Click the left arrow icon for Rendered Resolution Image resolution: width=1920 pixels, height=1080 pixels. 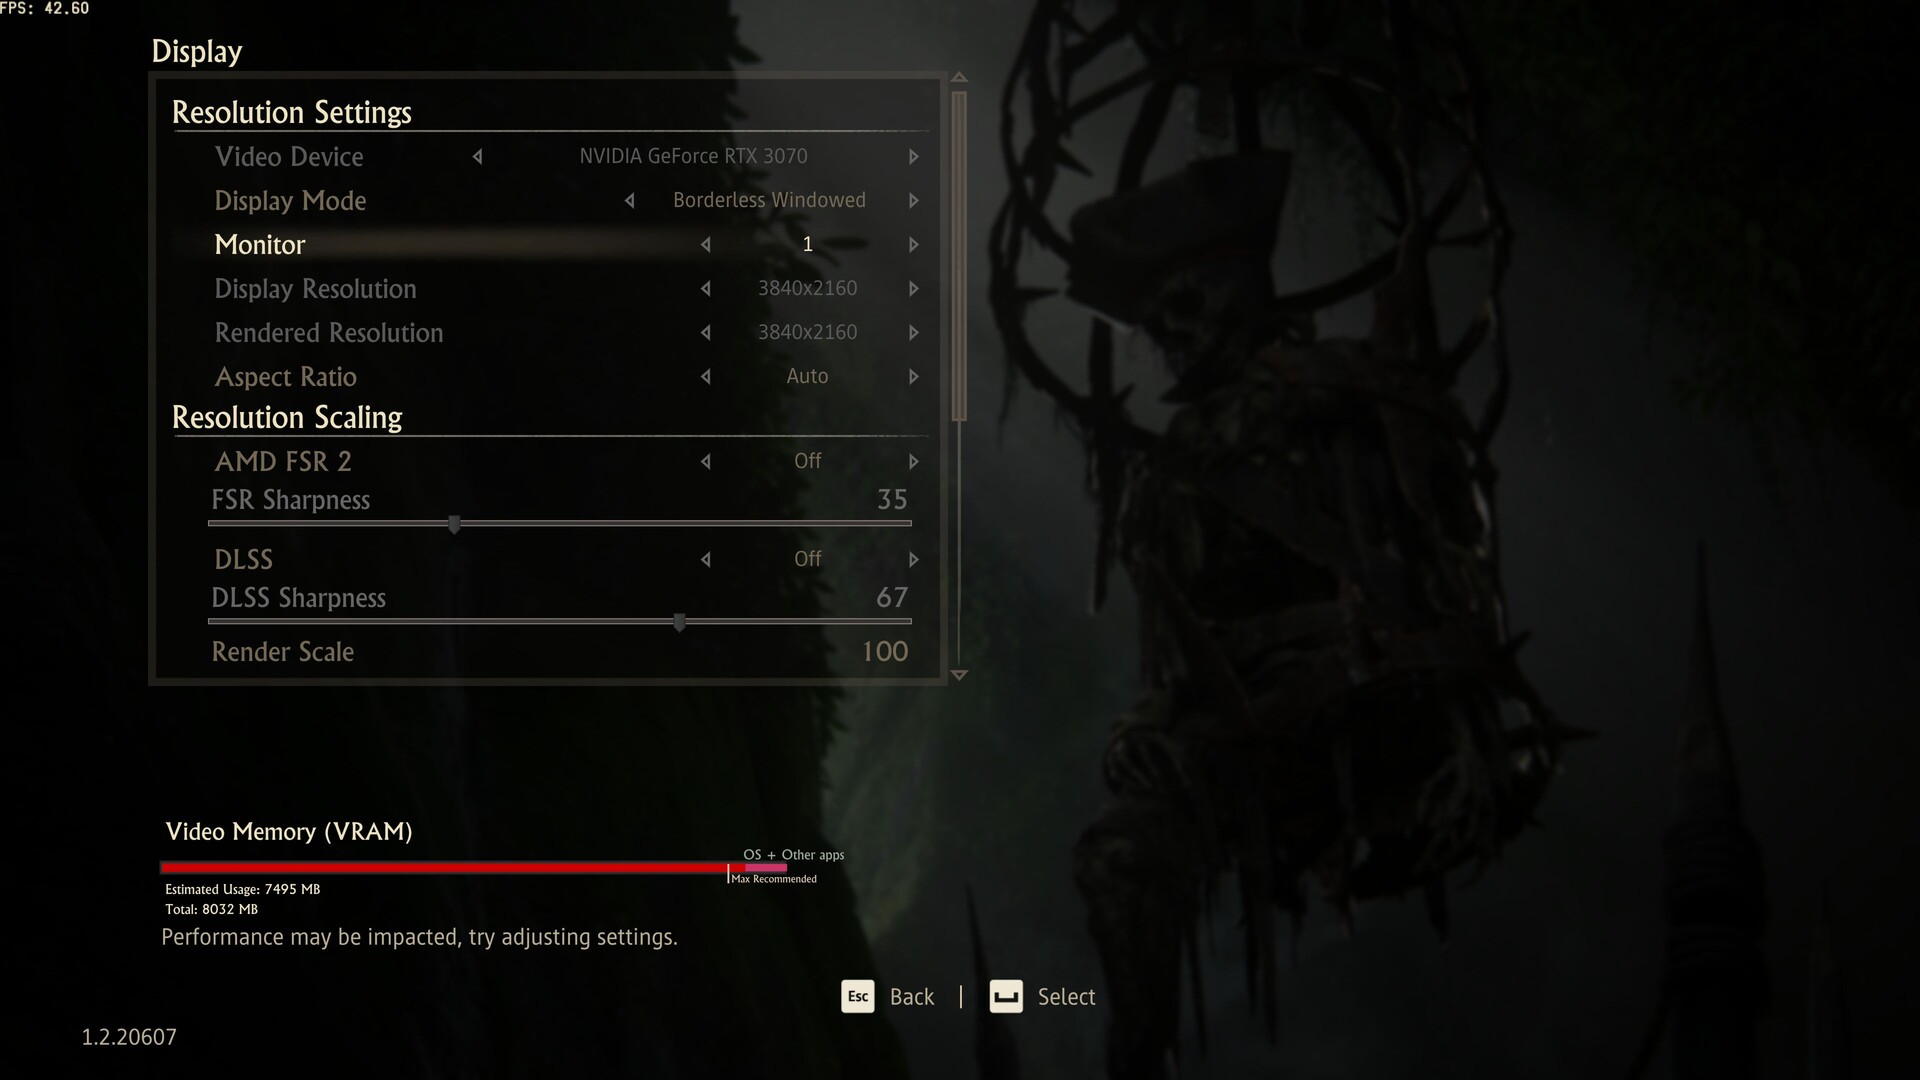pos(704,332)
